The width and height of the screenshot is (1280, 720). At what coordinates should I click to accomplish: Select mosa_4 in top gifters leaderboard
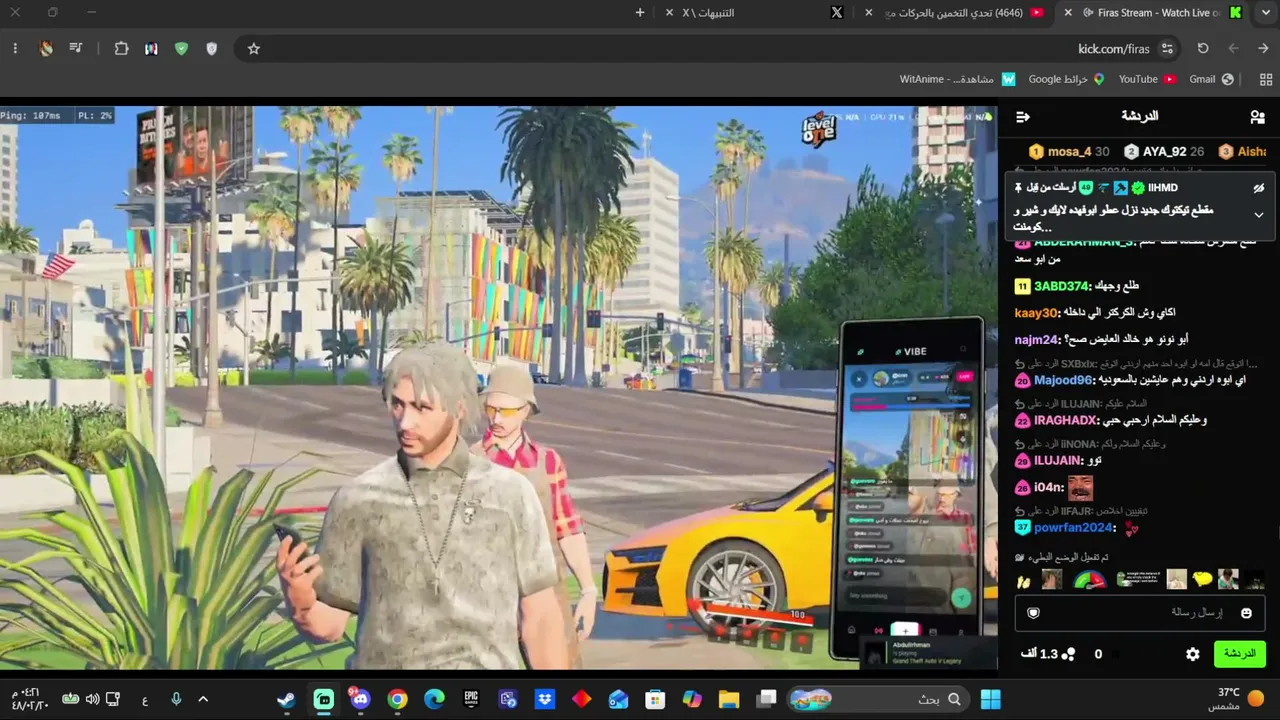1069,152
